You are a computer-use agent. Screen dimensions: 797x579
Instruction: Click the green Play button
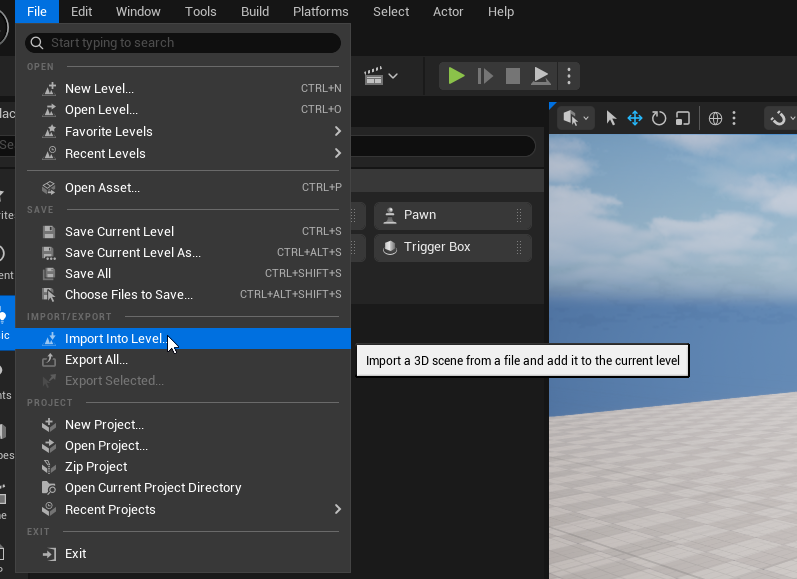point(456,76)
